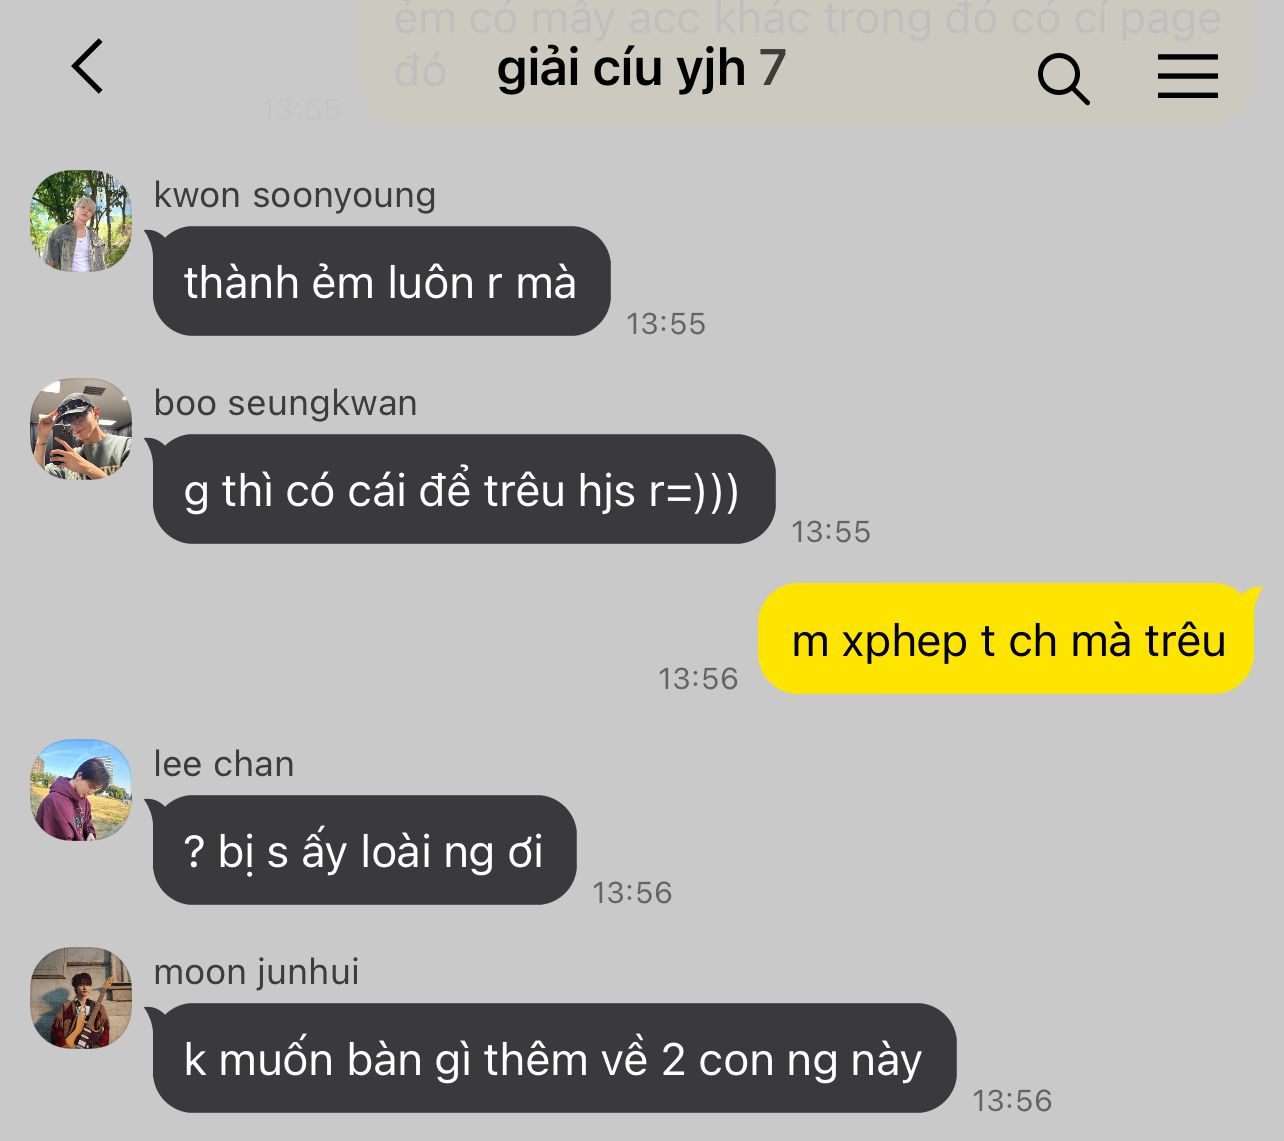Open the hamburger menu icon

1188,76
